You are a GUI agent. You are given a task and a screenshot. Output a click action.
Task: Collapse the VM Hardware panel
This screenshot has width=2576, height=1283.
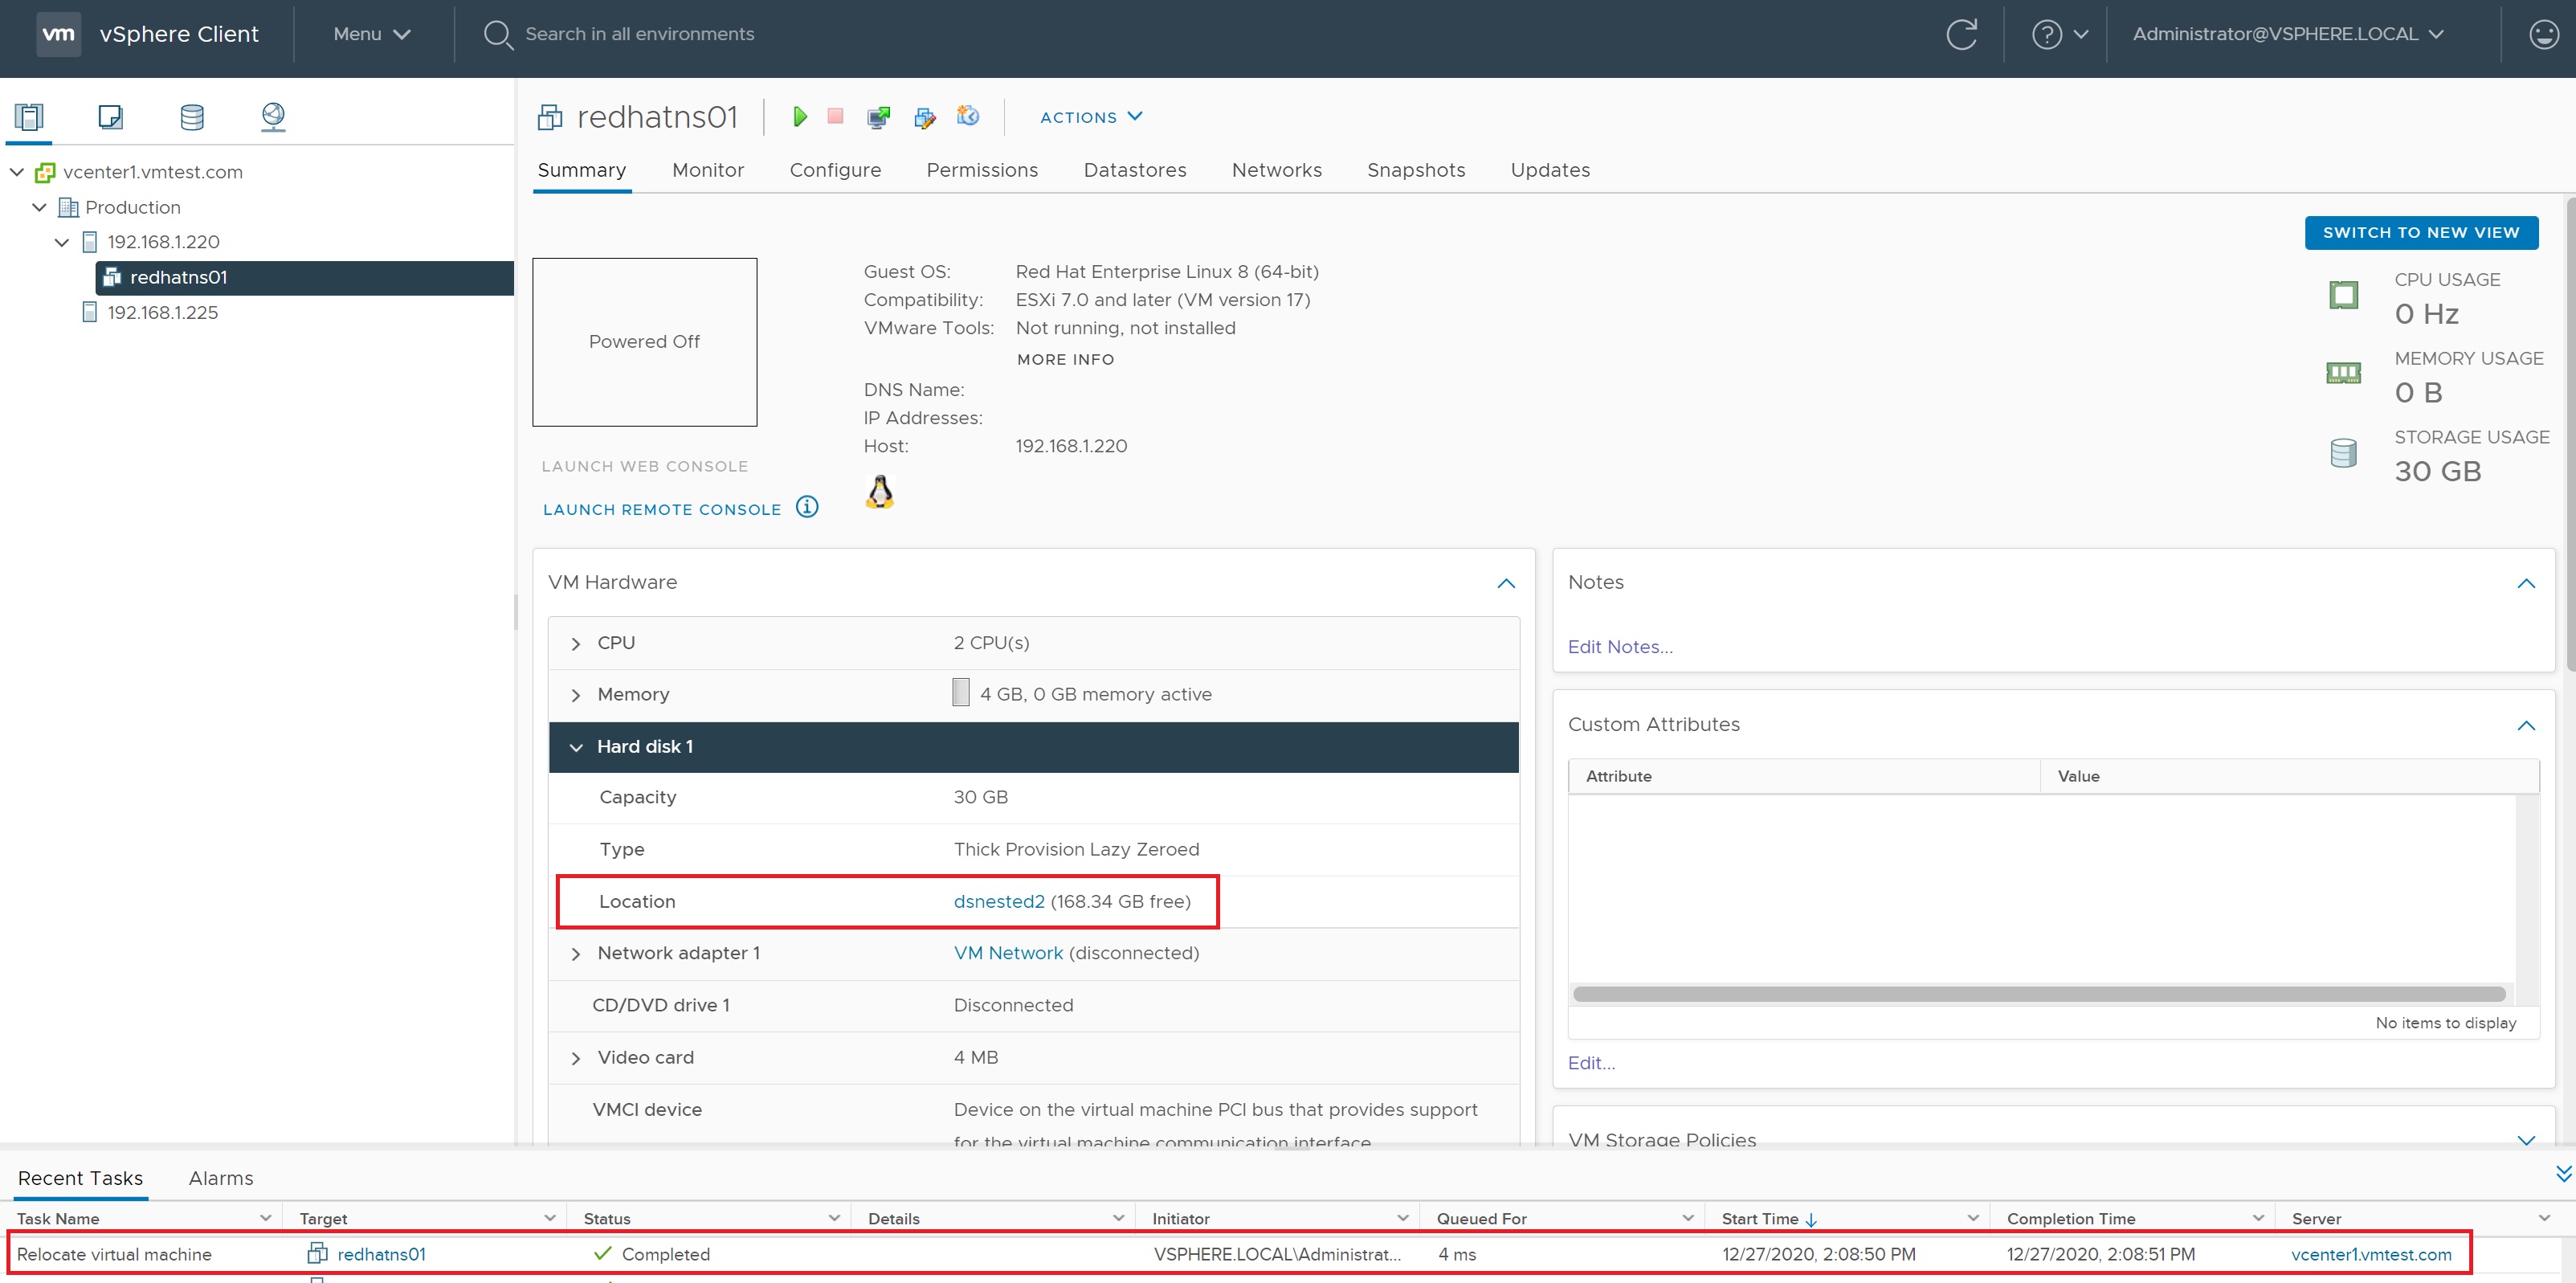click(x=1506, y=583)
